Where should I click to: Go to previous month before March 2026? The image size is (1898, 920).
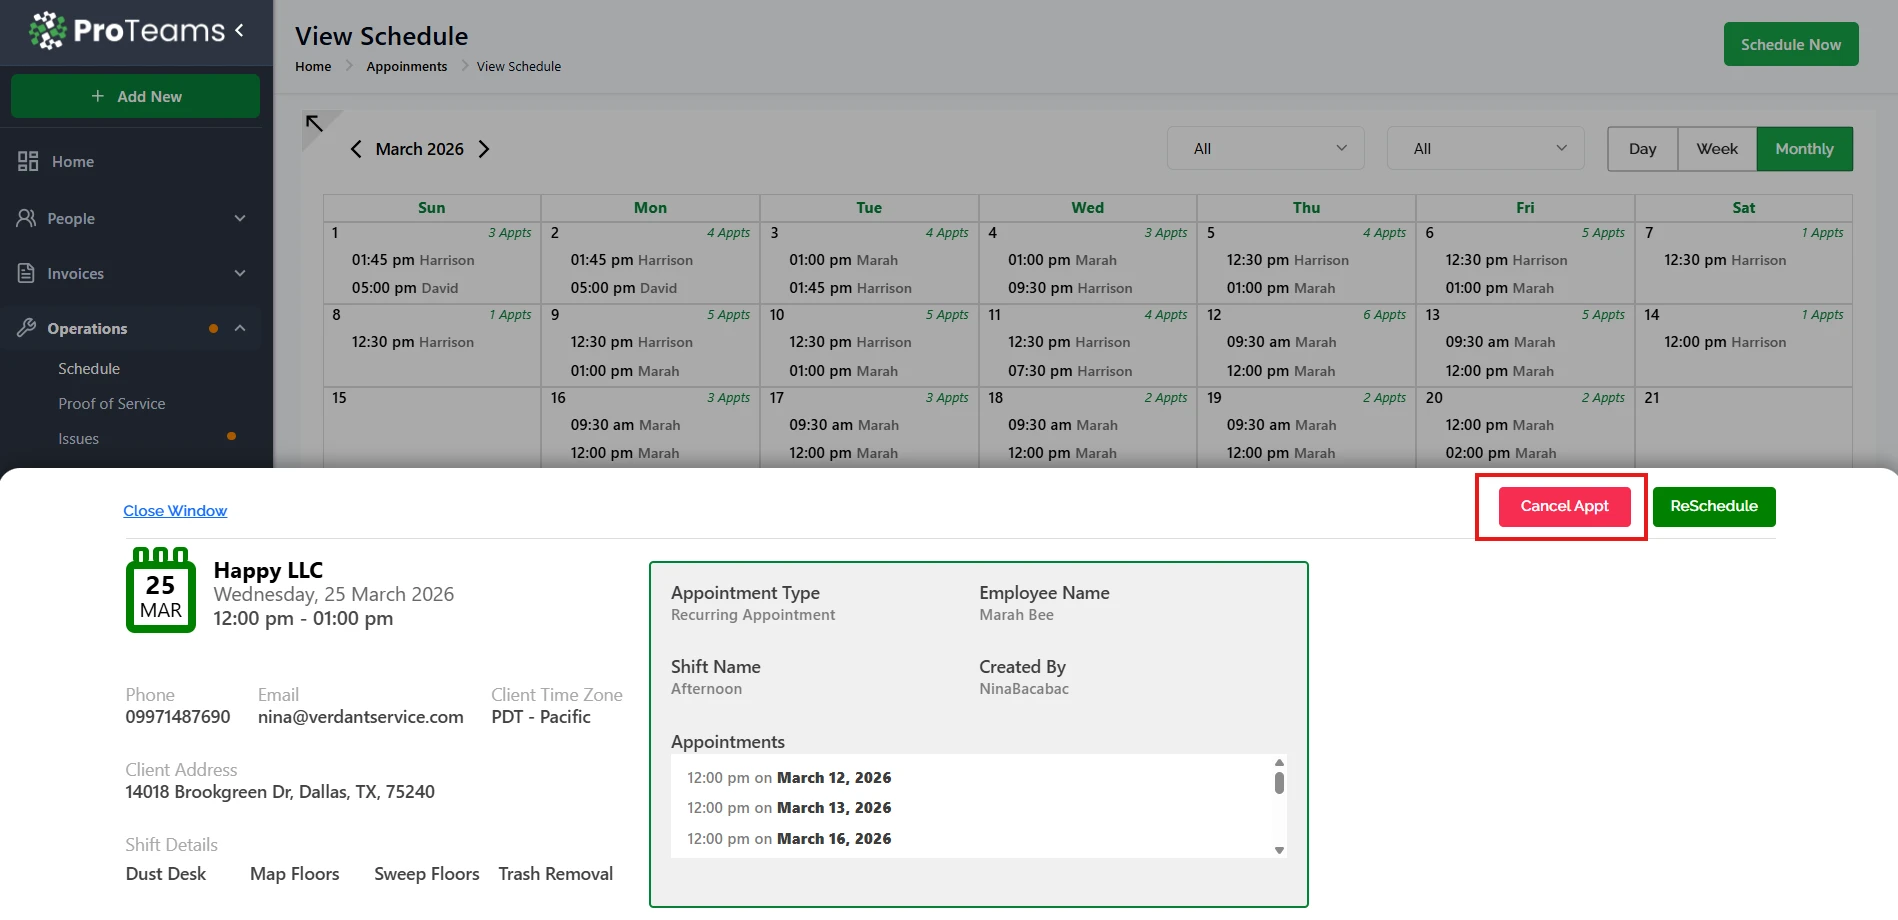pyautogui.click(x=356, y=149)
